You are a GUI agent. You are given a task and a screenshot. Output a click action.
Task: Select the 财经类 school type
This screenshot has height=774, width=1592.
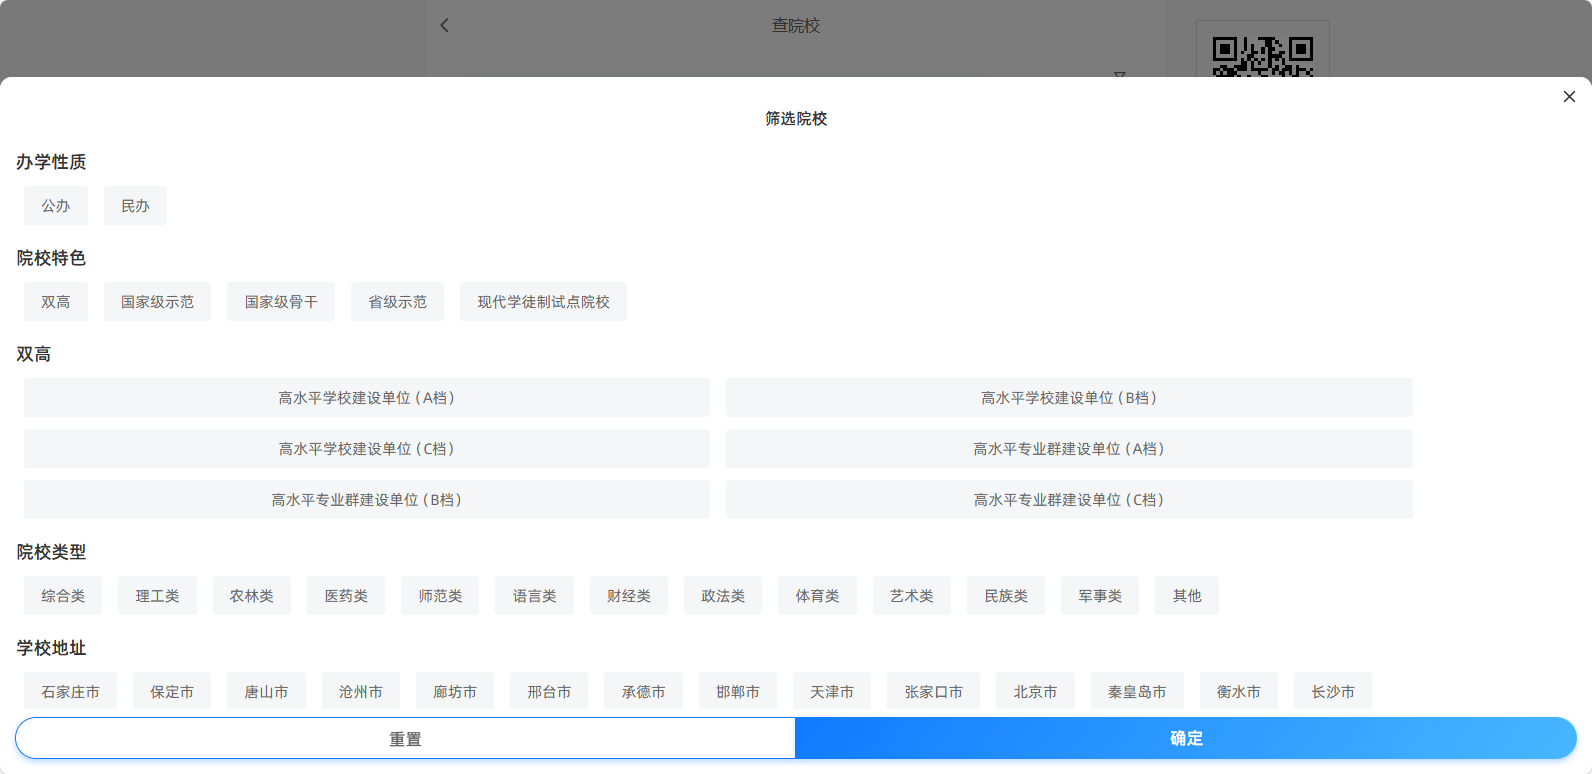(x=629, y=596)
